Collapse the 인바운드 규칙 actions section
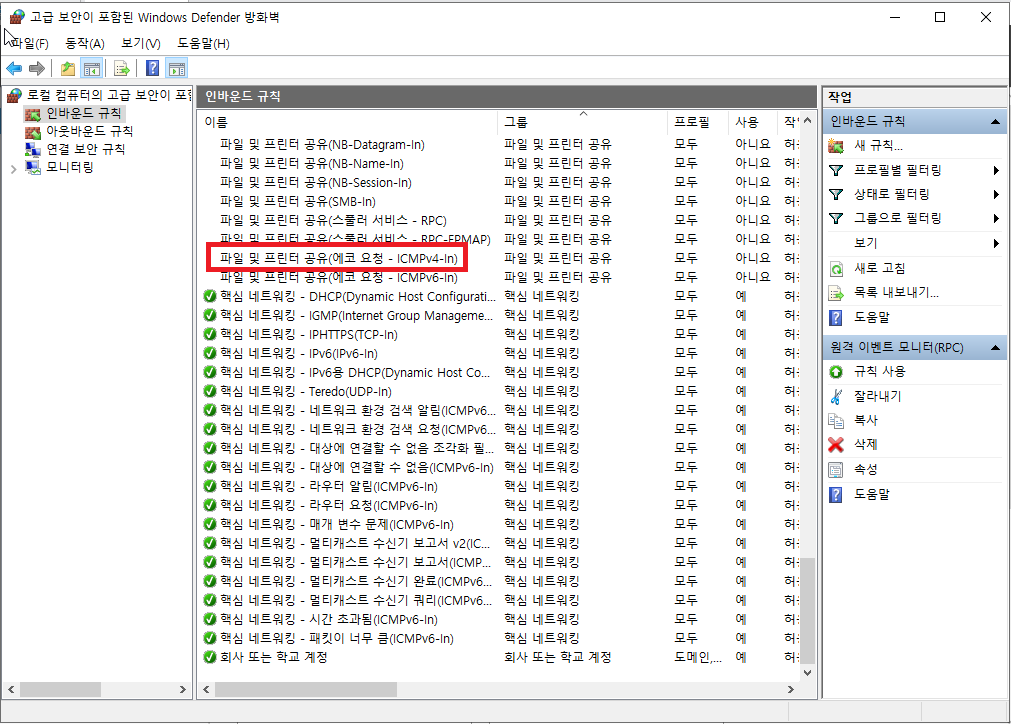 point(995,122)
